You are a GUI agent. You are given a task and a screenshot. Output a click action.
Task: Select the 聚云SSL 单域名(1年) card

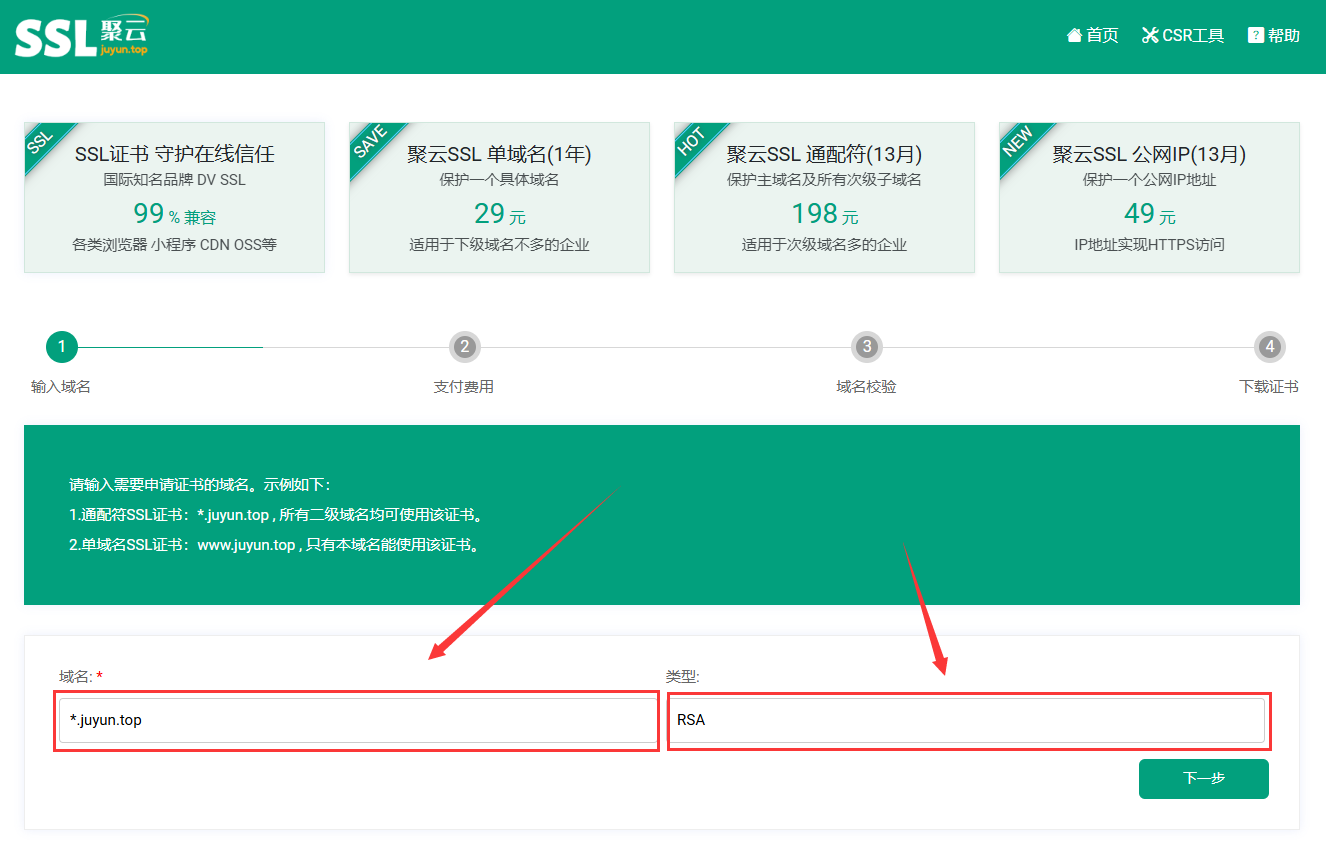pyautogui.click(x=499, y=197)
